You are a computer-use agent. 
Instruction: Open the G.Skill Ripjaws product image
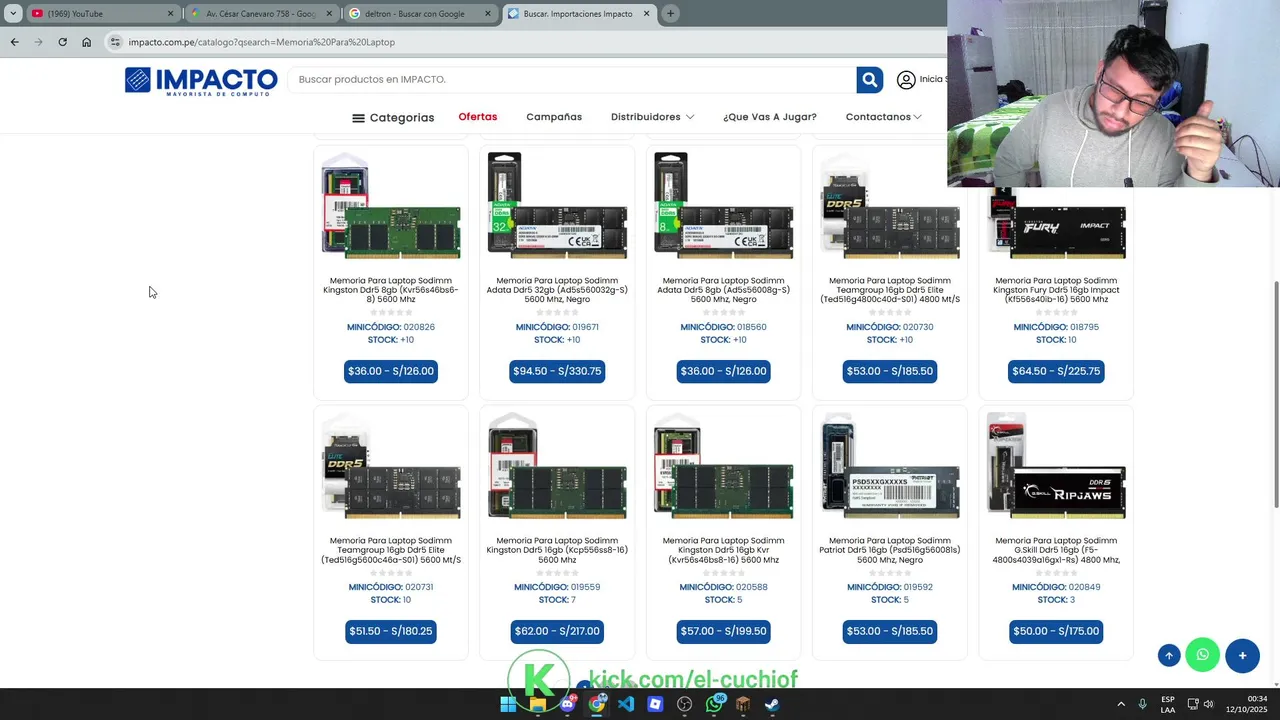pyautogui.click(x=1056, y=466)
